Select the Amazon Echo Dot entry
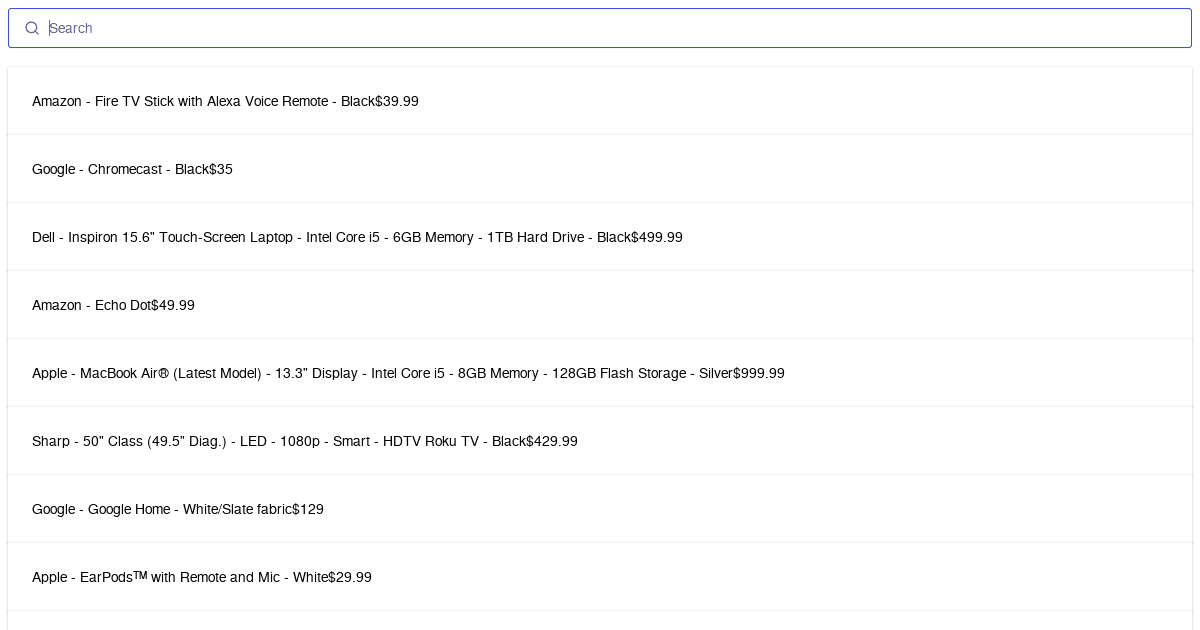 [x=91, y=305]
